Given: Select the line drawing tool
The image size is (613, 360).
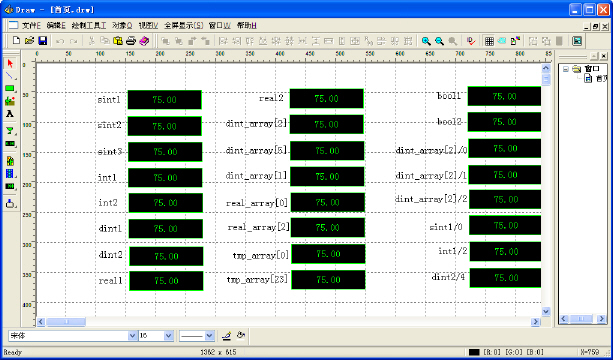Looking at the screenshot, I should coord(10,76).
